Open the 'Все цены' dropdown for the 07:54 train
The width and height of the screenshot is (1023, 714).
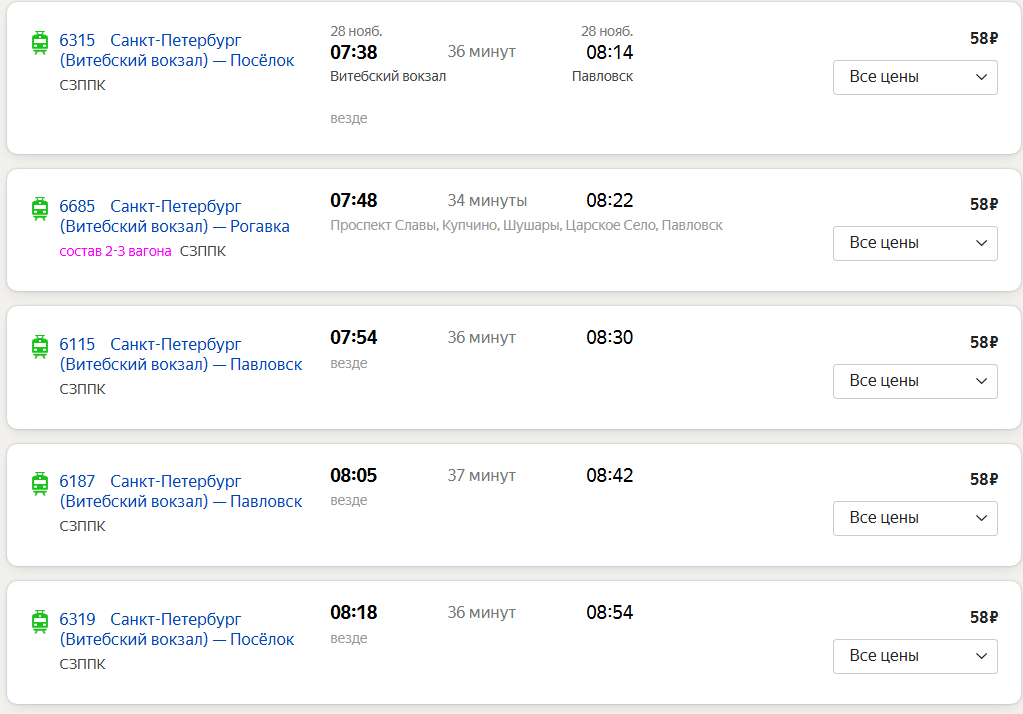tap(915, 381)
